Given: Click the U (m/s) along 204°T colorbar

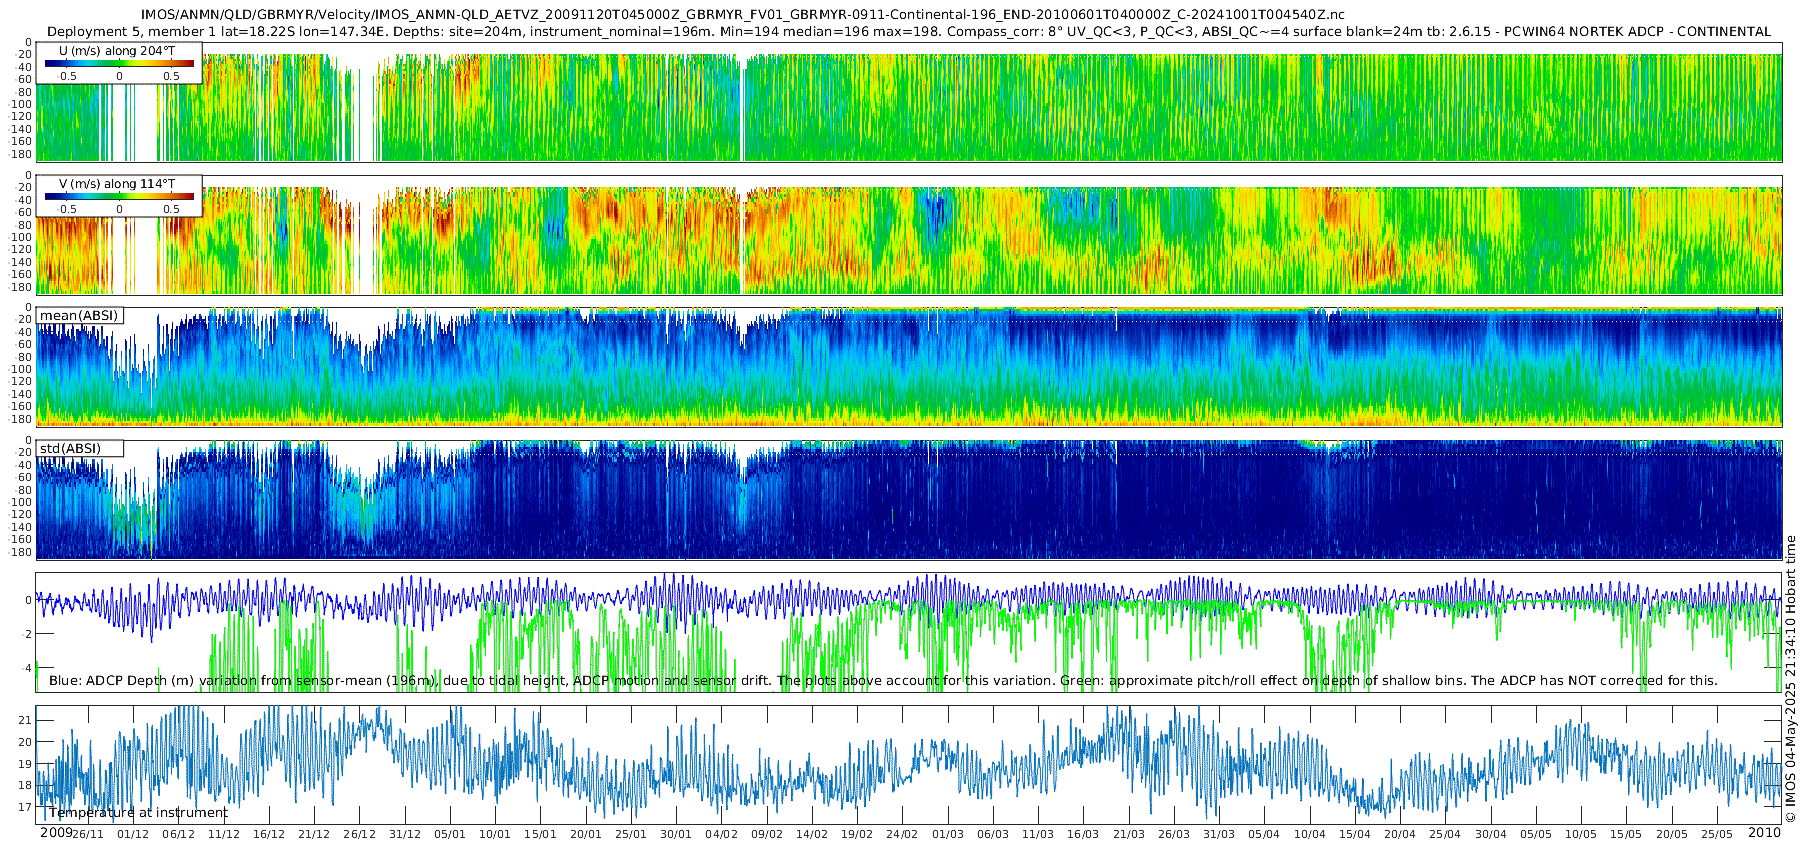Looking at the screenshot, I should point(119,63).
